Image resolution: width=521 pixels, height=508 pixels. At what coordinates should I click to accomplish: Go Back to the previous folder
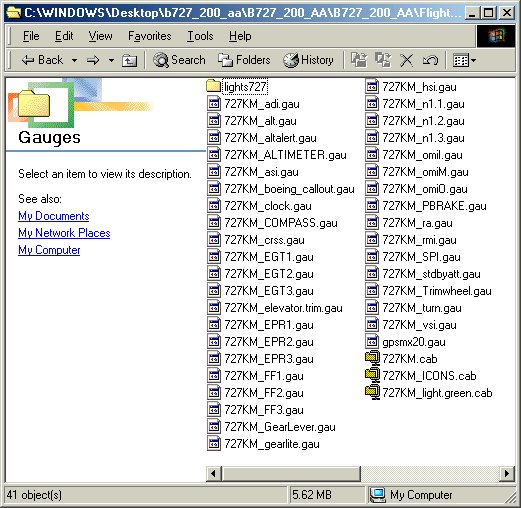42,60
